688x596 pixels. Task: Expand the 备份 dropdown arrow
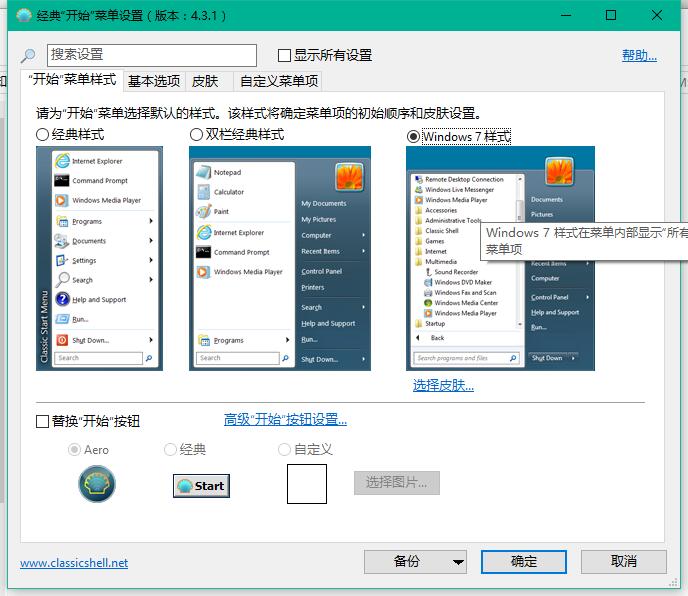[458, 562]
